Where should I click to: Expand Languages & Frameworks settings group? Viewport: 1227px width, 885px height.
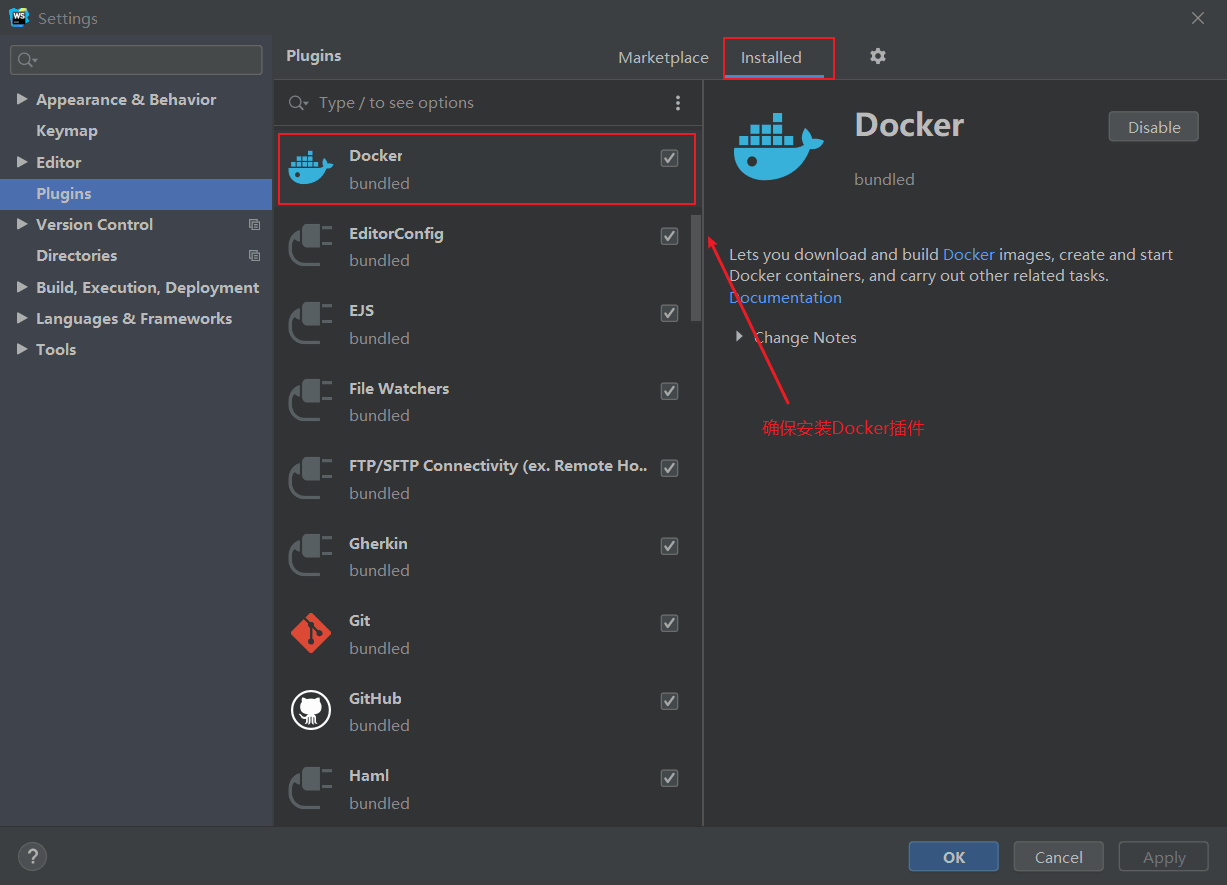22,318
